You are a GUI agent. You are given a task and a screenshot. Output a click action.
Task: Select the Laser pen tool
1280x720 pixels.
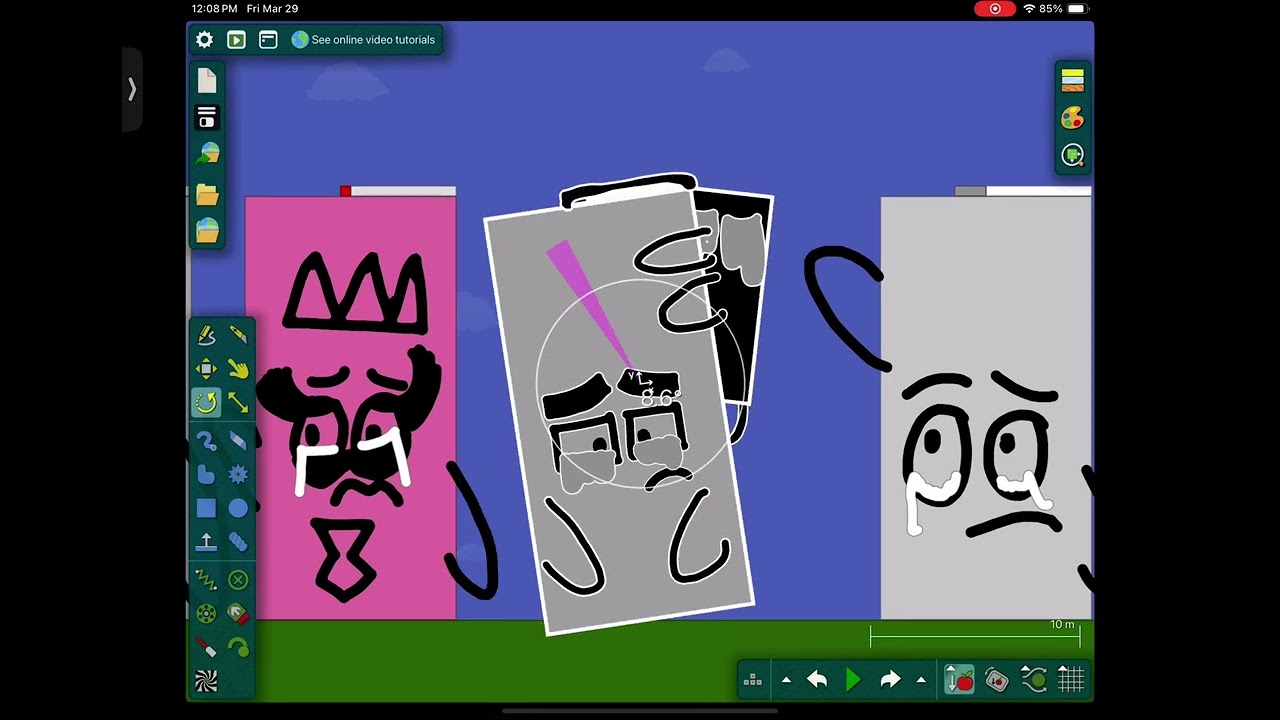click(x=206, y=647)
